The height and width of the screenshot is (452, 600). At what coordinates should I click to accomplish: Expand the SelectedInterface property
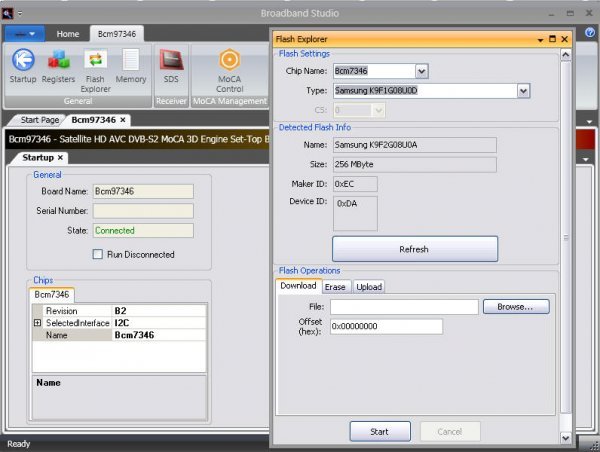(x=37, y=323)
